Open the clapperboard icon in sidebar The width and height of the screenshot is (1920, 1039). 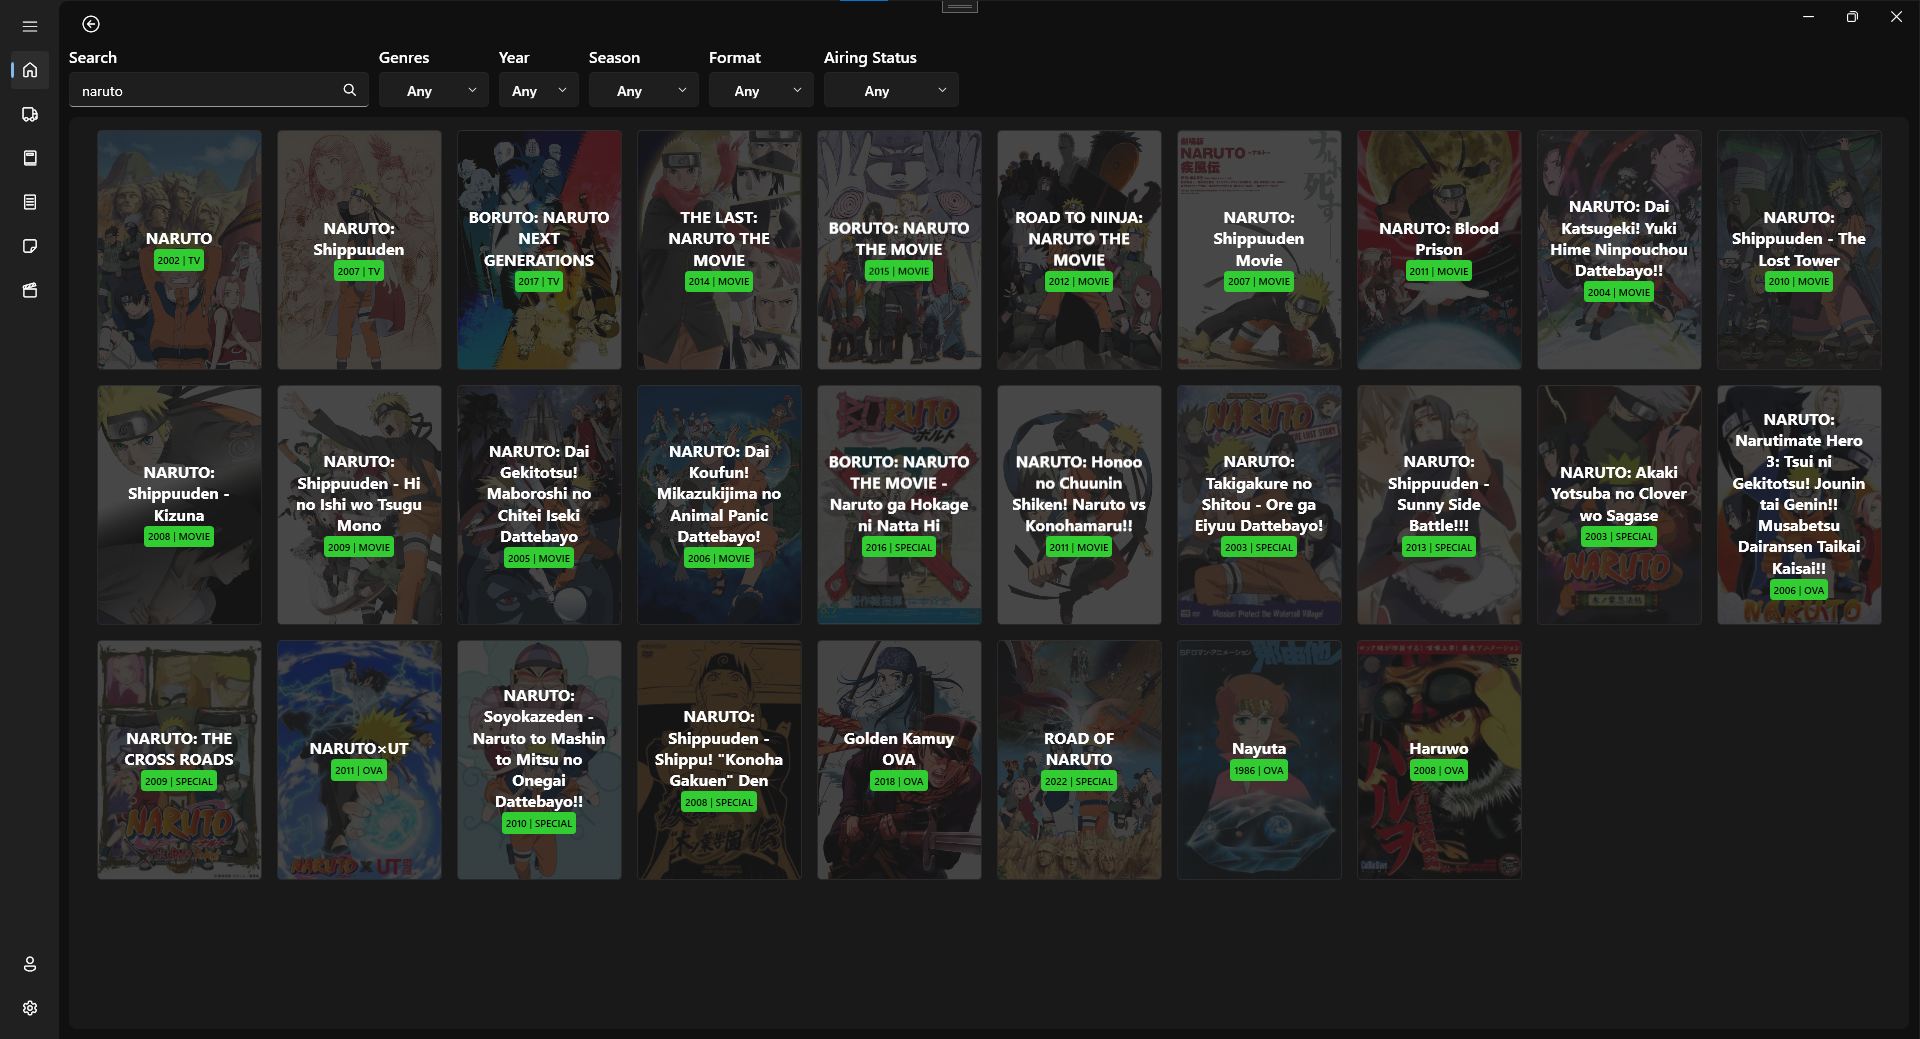(30, 290)
